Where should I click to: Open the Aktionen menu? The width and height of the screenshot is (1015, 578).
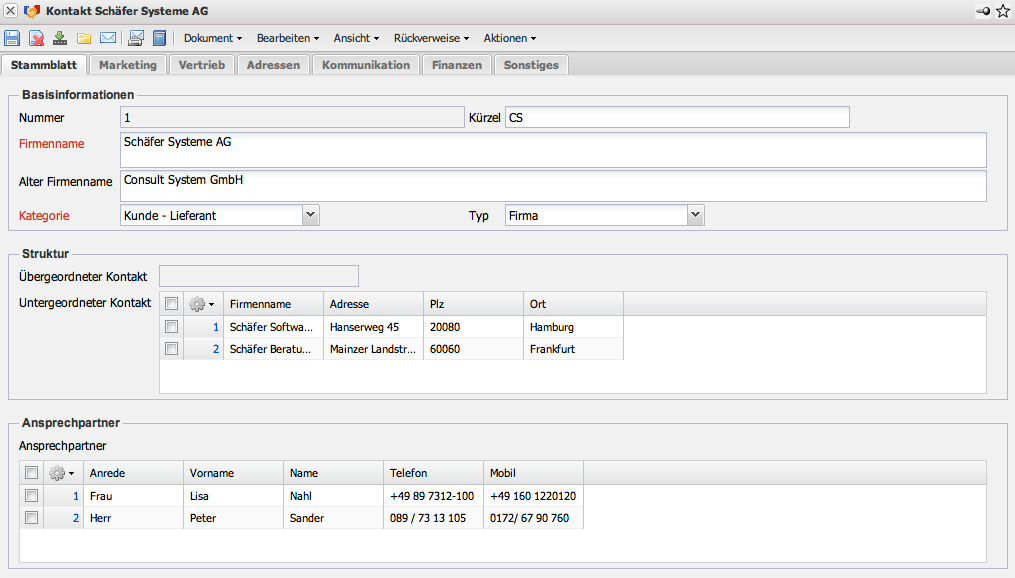(509, 38)
